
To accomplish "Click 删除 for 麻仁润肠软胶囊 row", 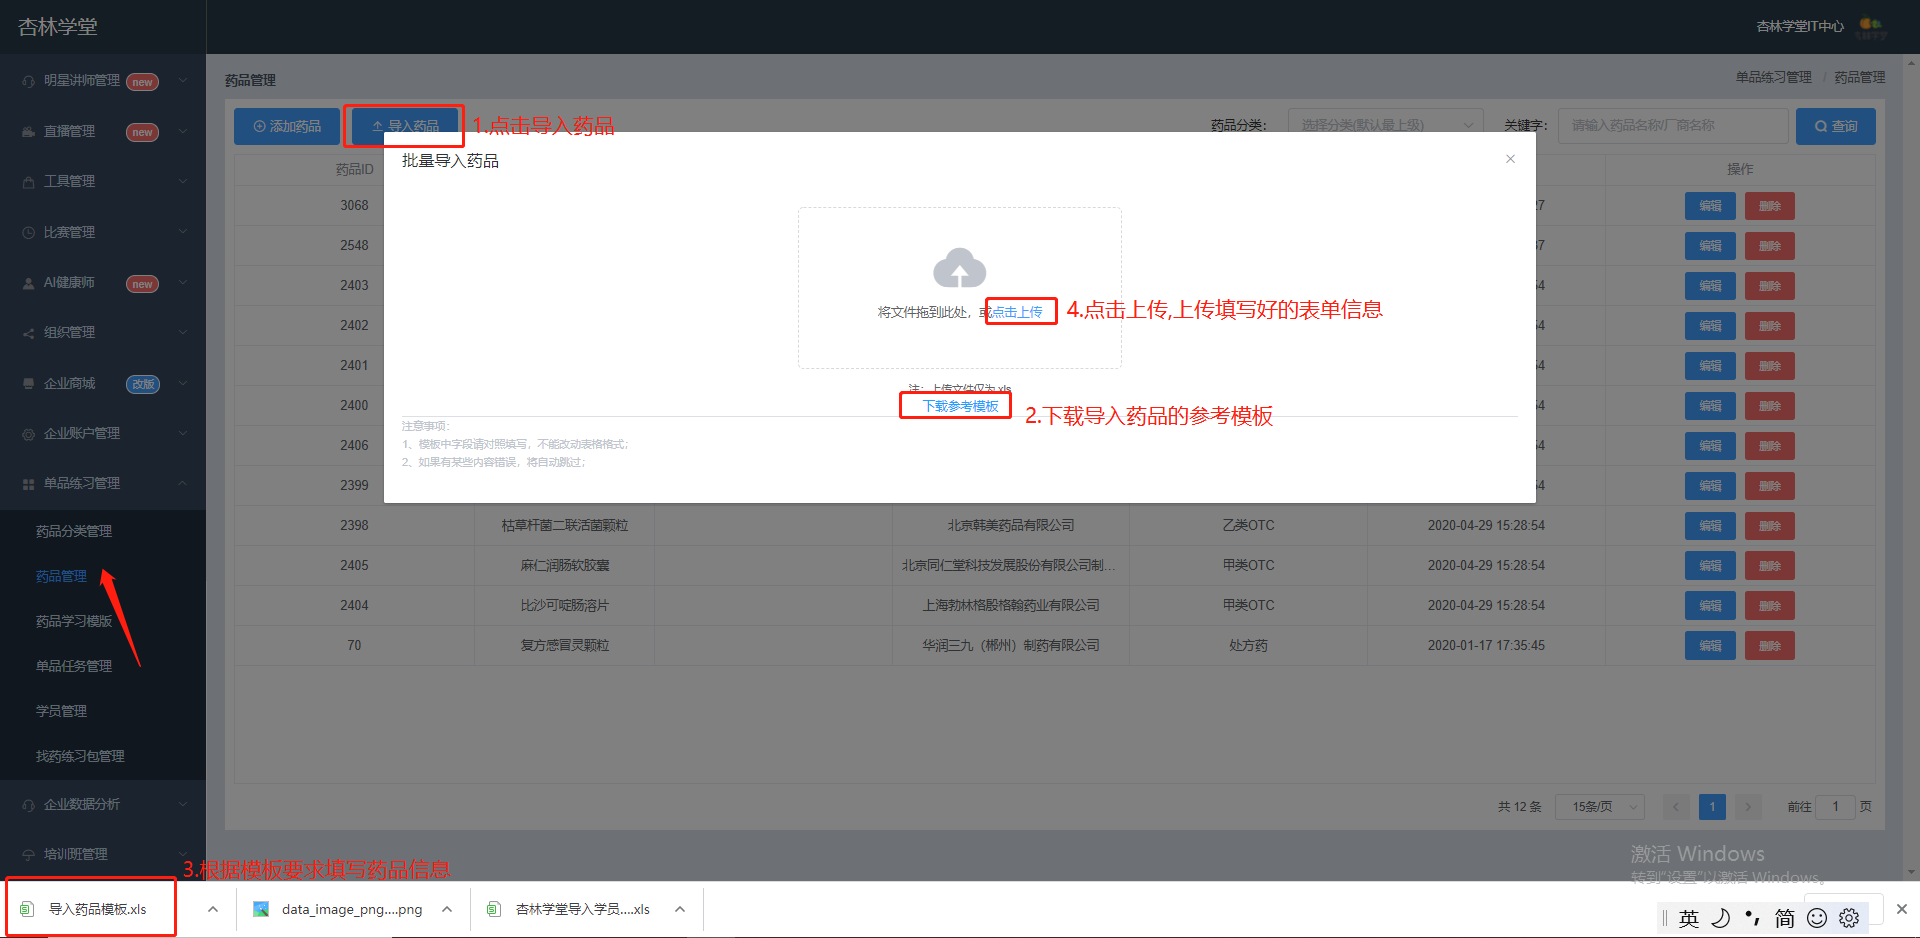I will click(1770, 566).
